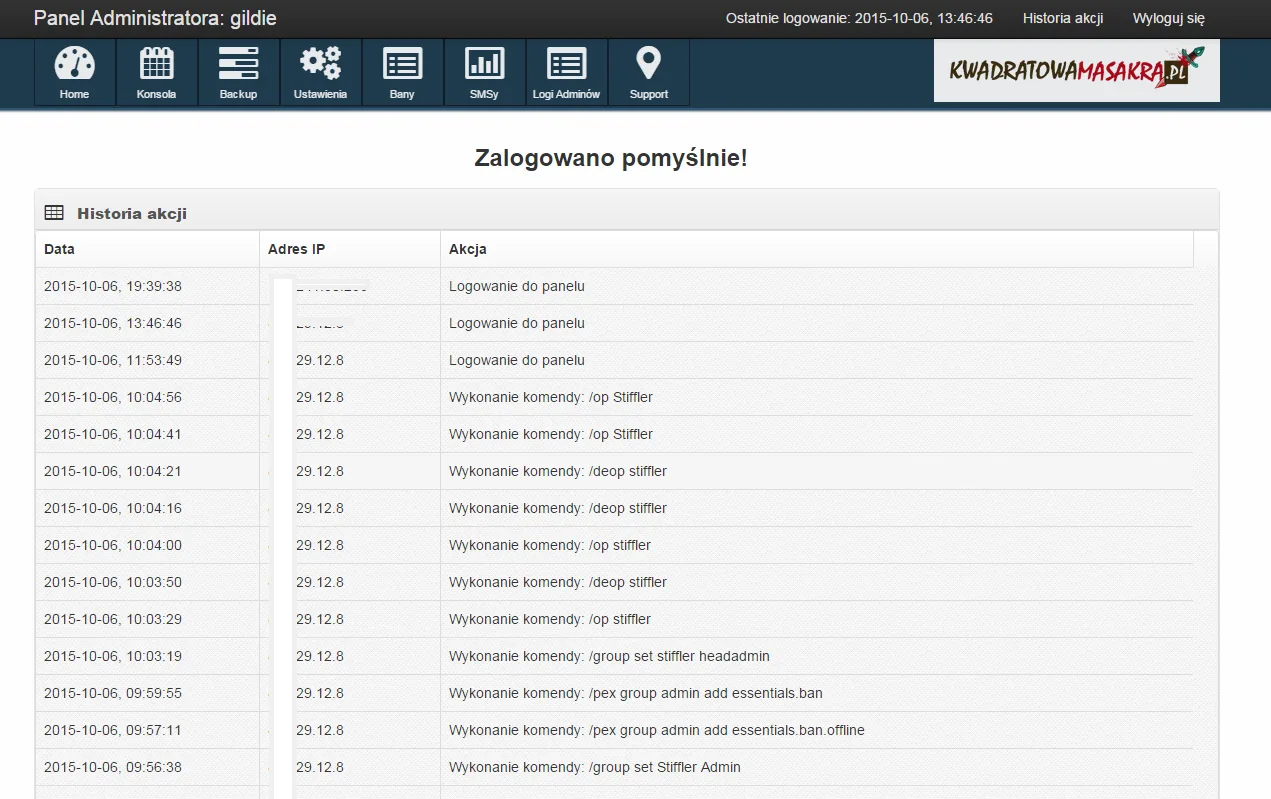
Task: Select date 2015-10-06, 10:03:29
Action: coord(113,619)
